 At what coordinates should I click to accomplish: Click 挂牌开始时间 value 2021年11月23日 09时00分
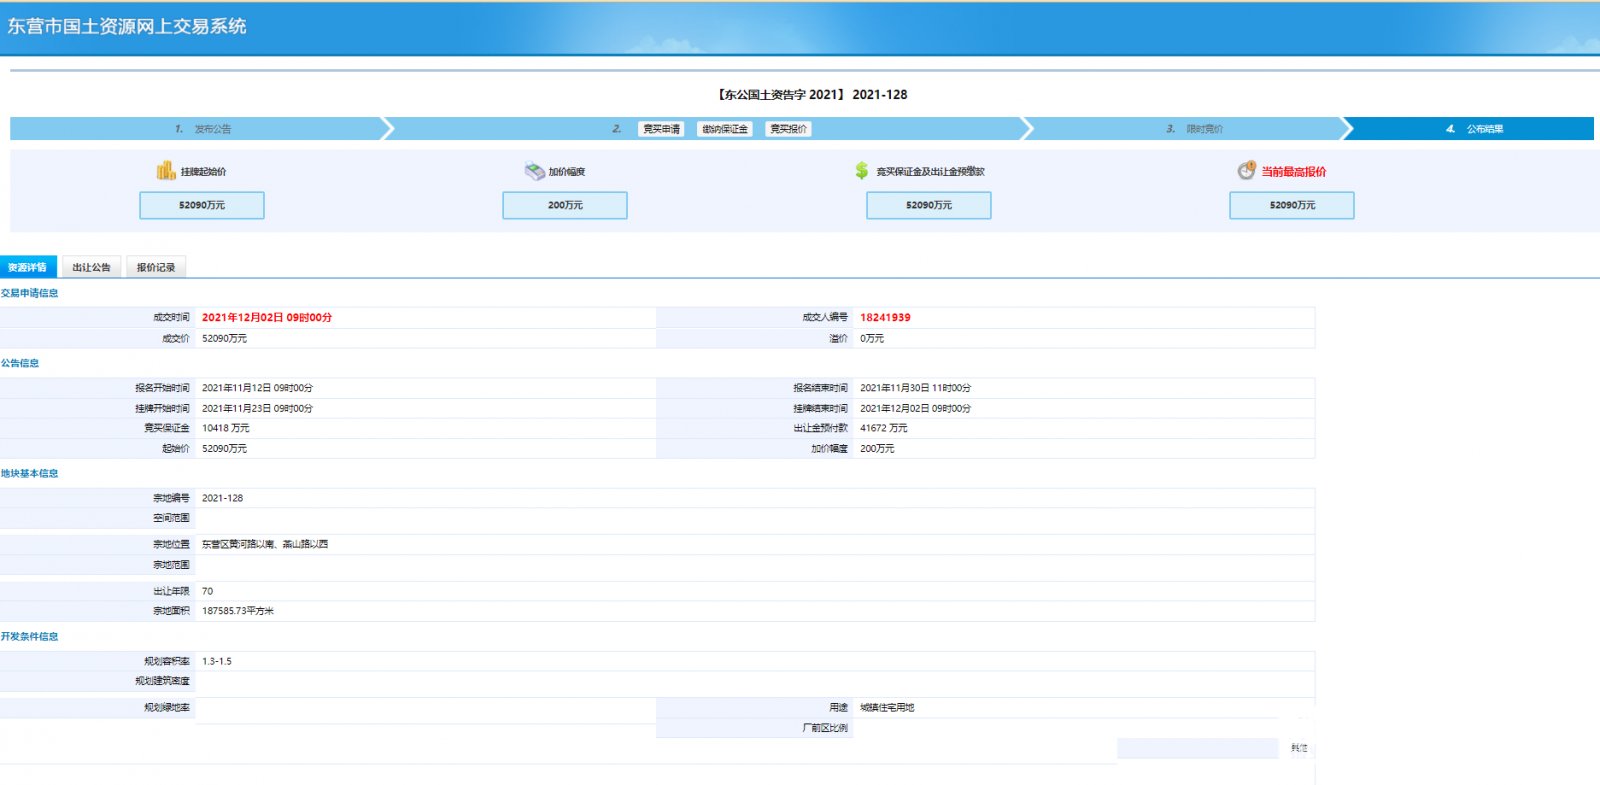(258, 408)
